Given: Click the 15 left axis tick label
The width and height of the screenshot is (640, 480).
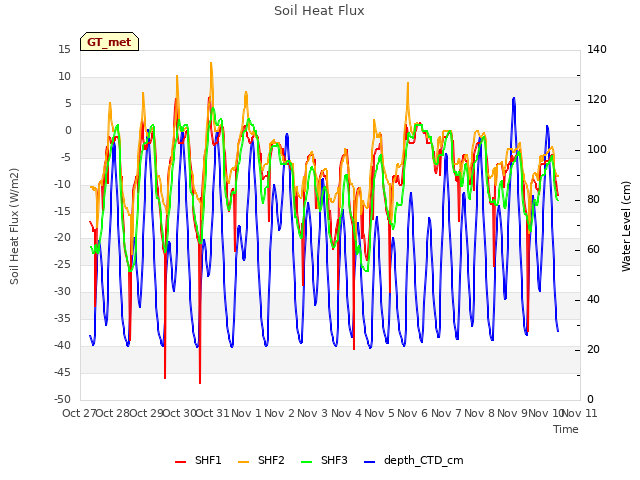Looking at the screenshot, I should pos(64,50).
